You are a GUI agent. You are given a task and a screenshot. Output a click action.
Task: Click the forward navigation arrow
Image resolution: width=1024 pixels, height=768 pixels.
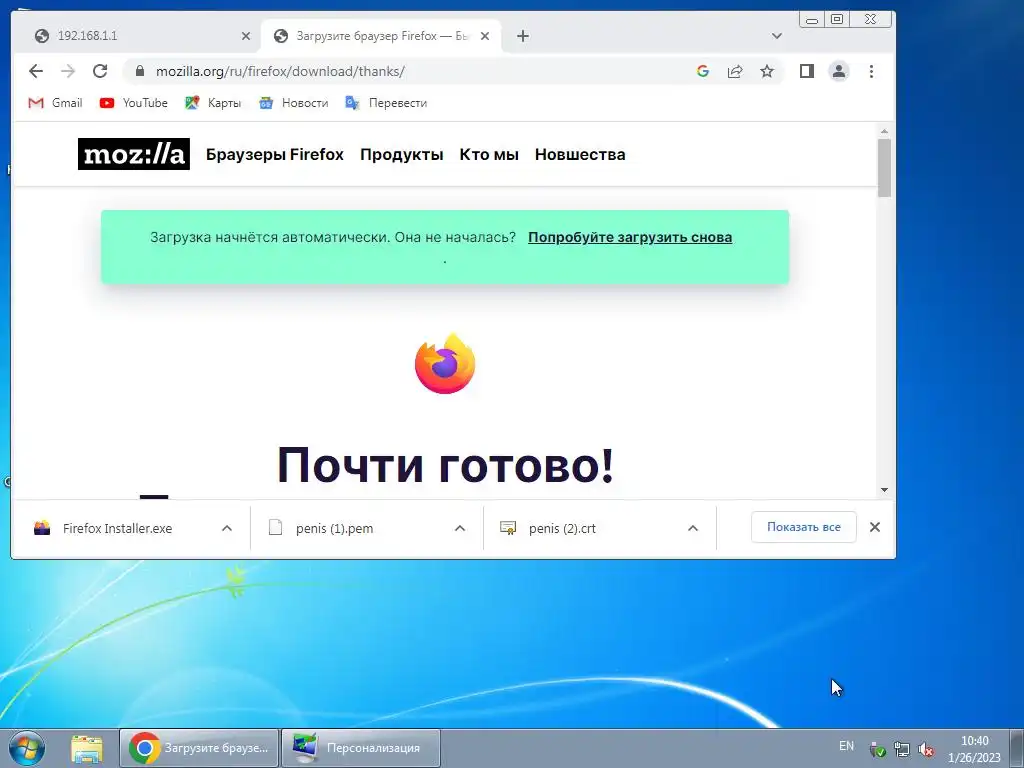(x=68, y=71)
